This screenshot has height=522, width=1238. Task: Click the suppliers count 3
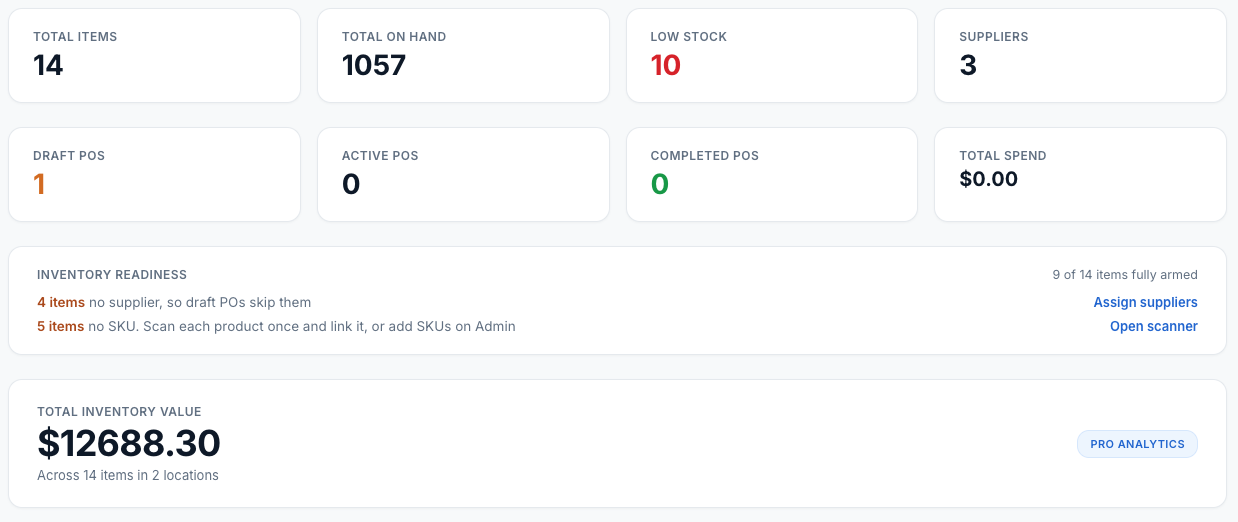click(x=968, y=65)
